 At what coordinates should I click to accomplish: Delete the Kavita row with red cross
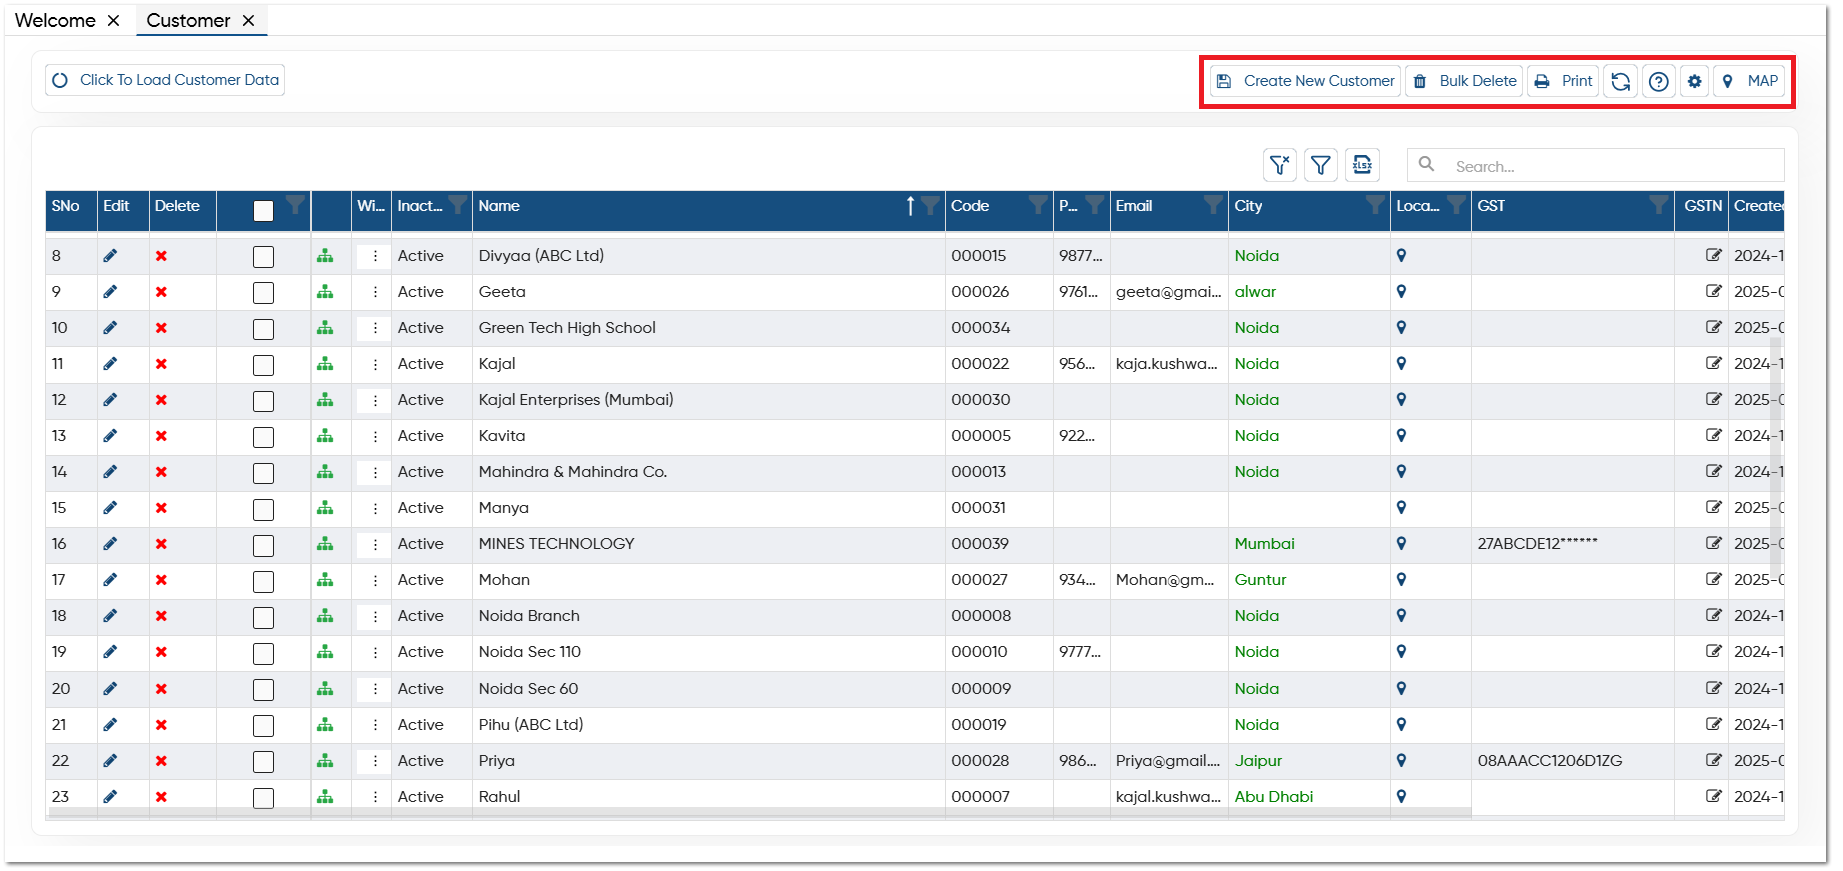(161, 436)
